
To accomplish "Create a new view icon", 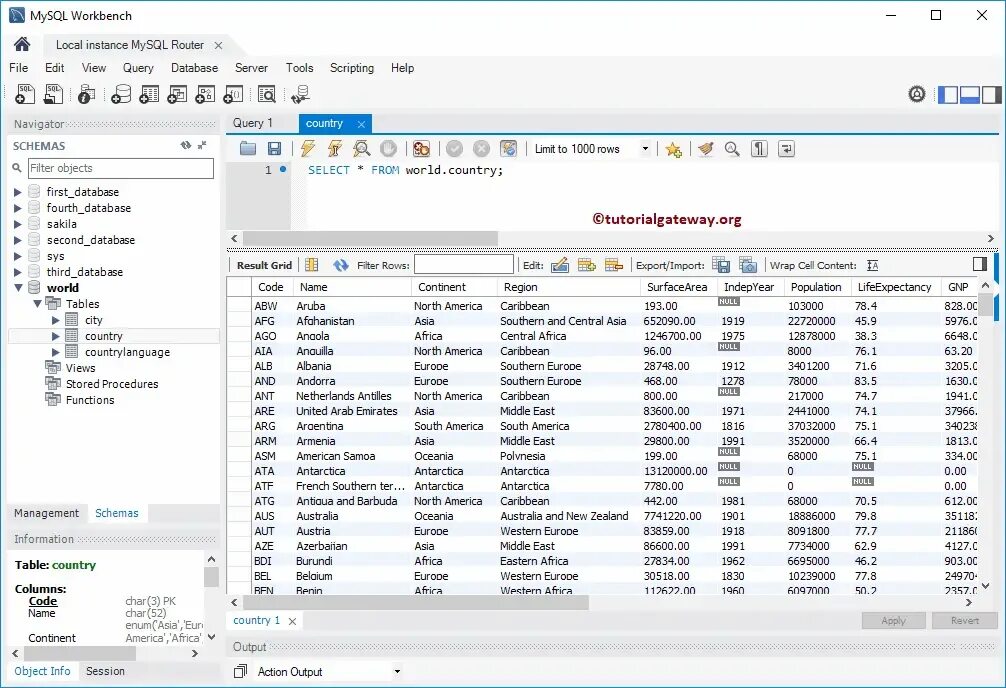I will (x=177, y=94).
